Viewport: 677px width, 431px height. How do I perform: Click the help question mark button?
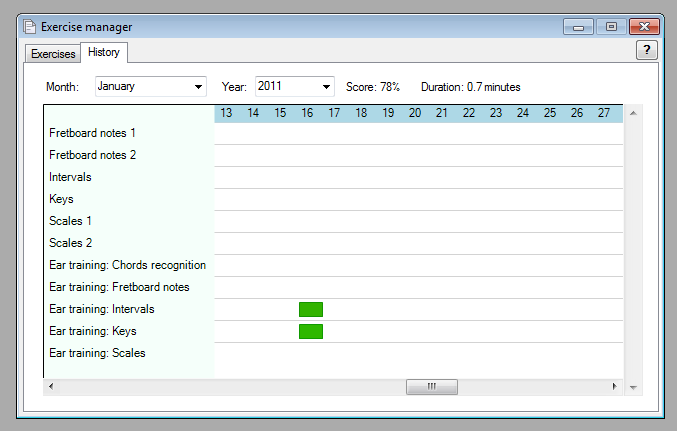click(646, 51)
